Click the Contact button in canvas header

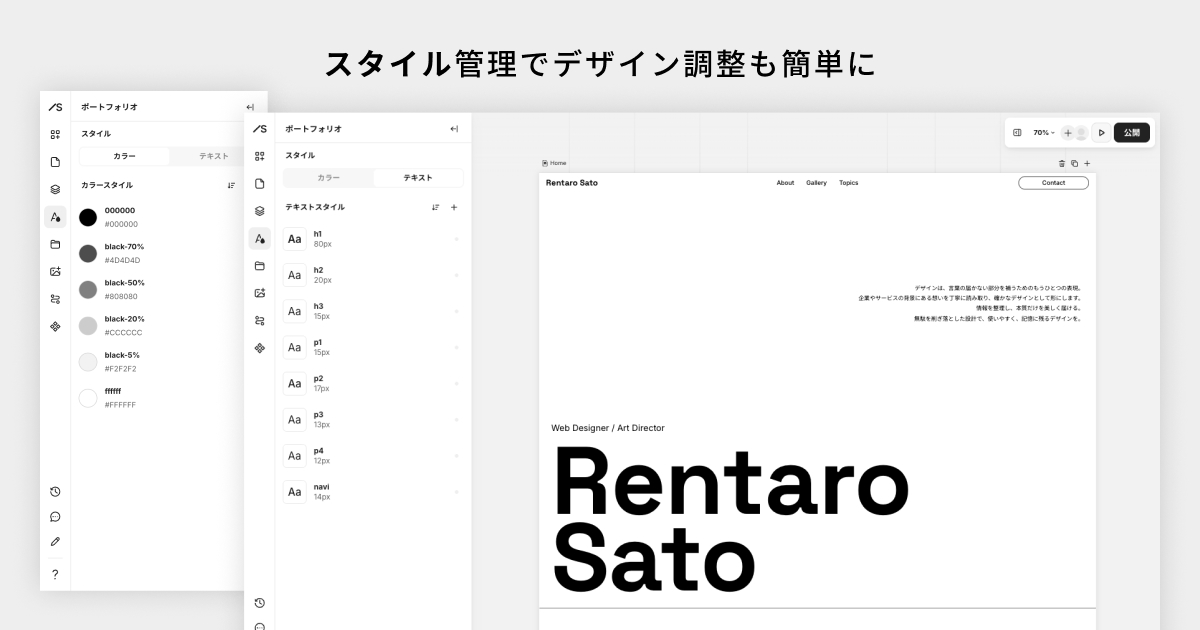point(1053,183)
